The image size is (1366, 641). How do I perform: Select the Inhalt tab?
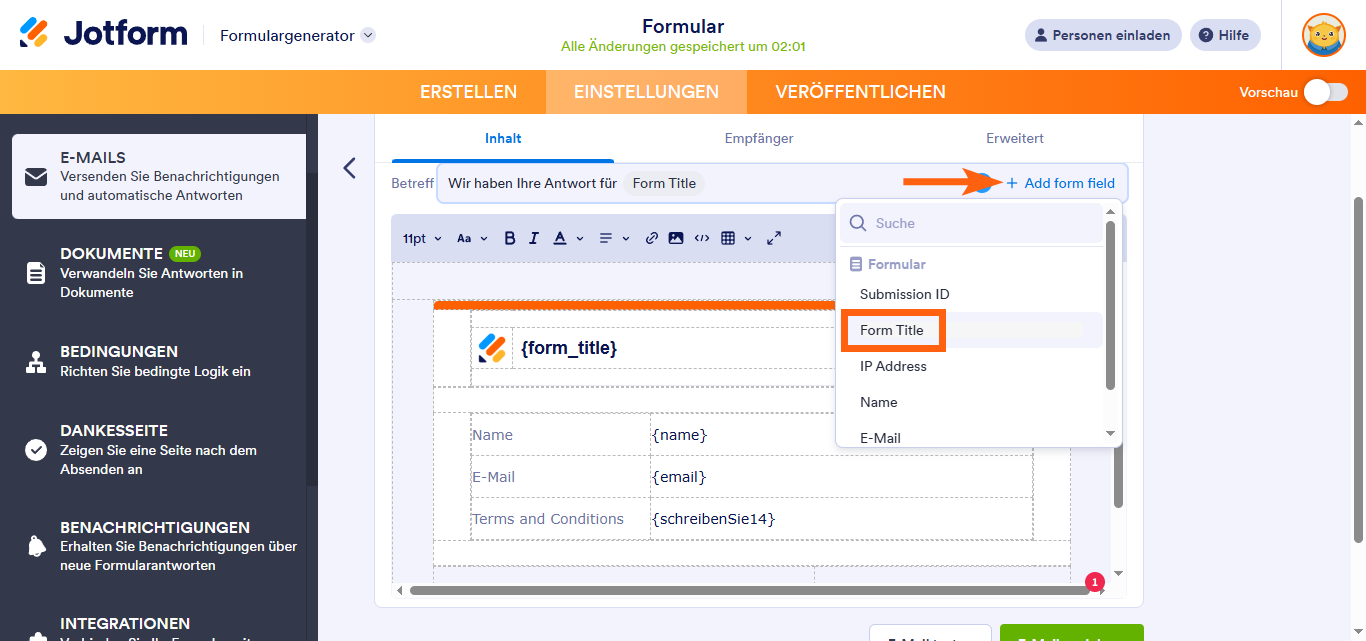point(503,139)
